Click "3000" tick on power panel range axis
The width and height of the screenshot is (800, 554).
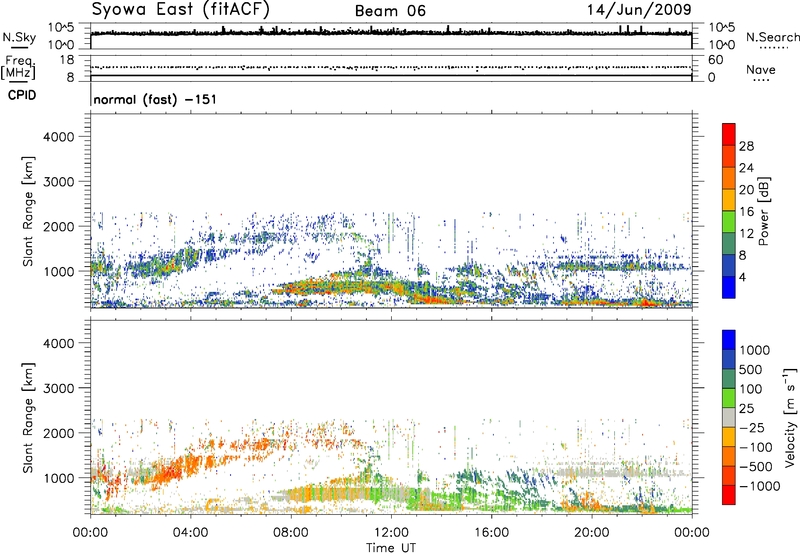(58, 182)
